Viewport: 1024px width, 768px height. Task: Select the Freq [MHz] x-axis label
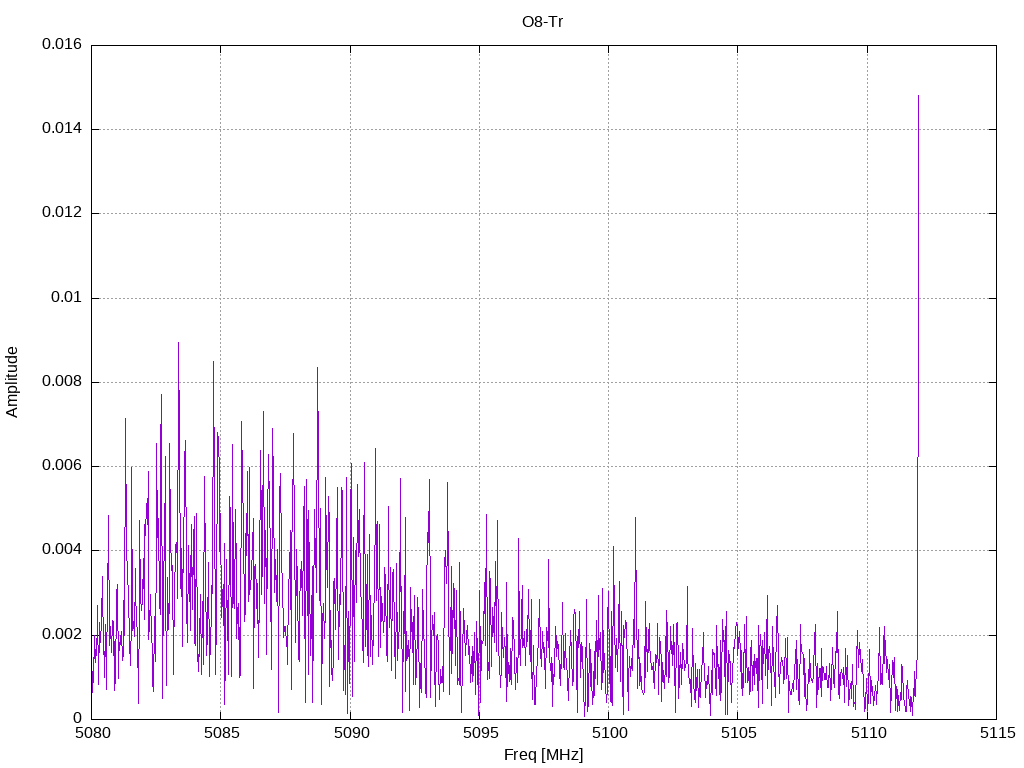[543, 755]
